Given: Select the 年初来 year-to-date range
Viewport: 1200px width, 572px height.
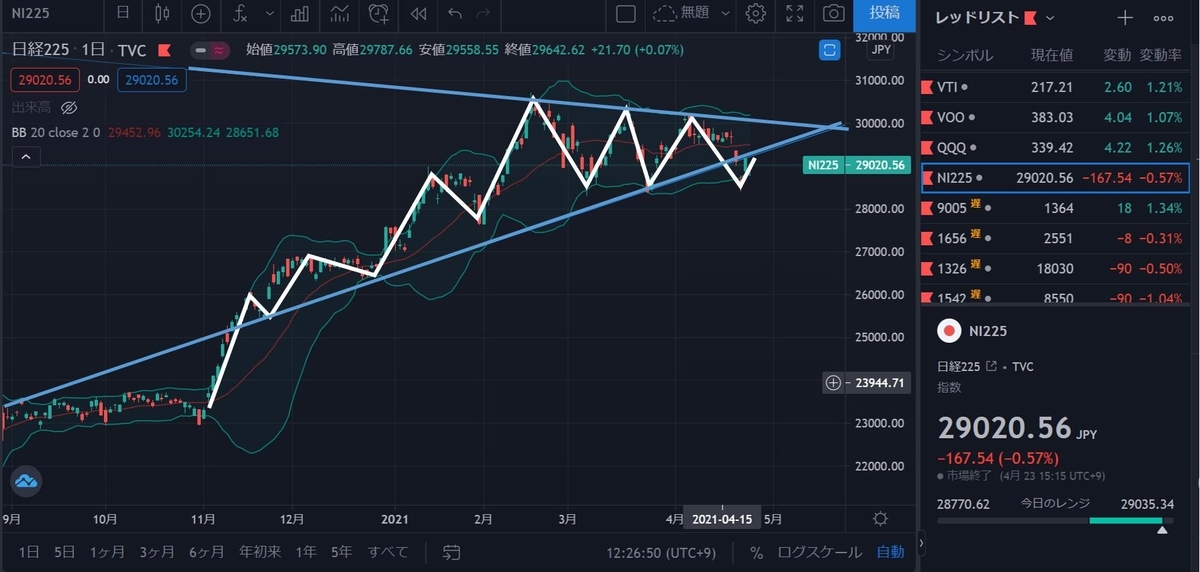Looking at the screenshot, I should coord(260,552).
